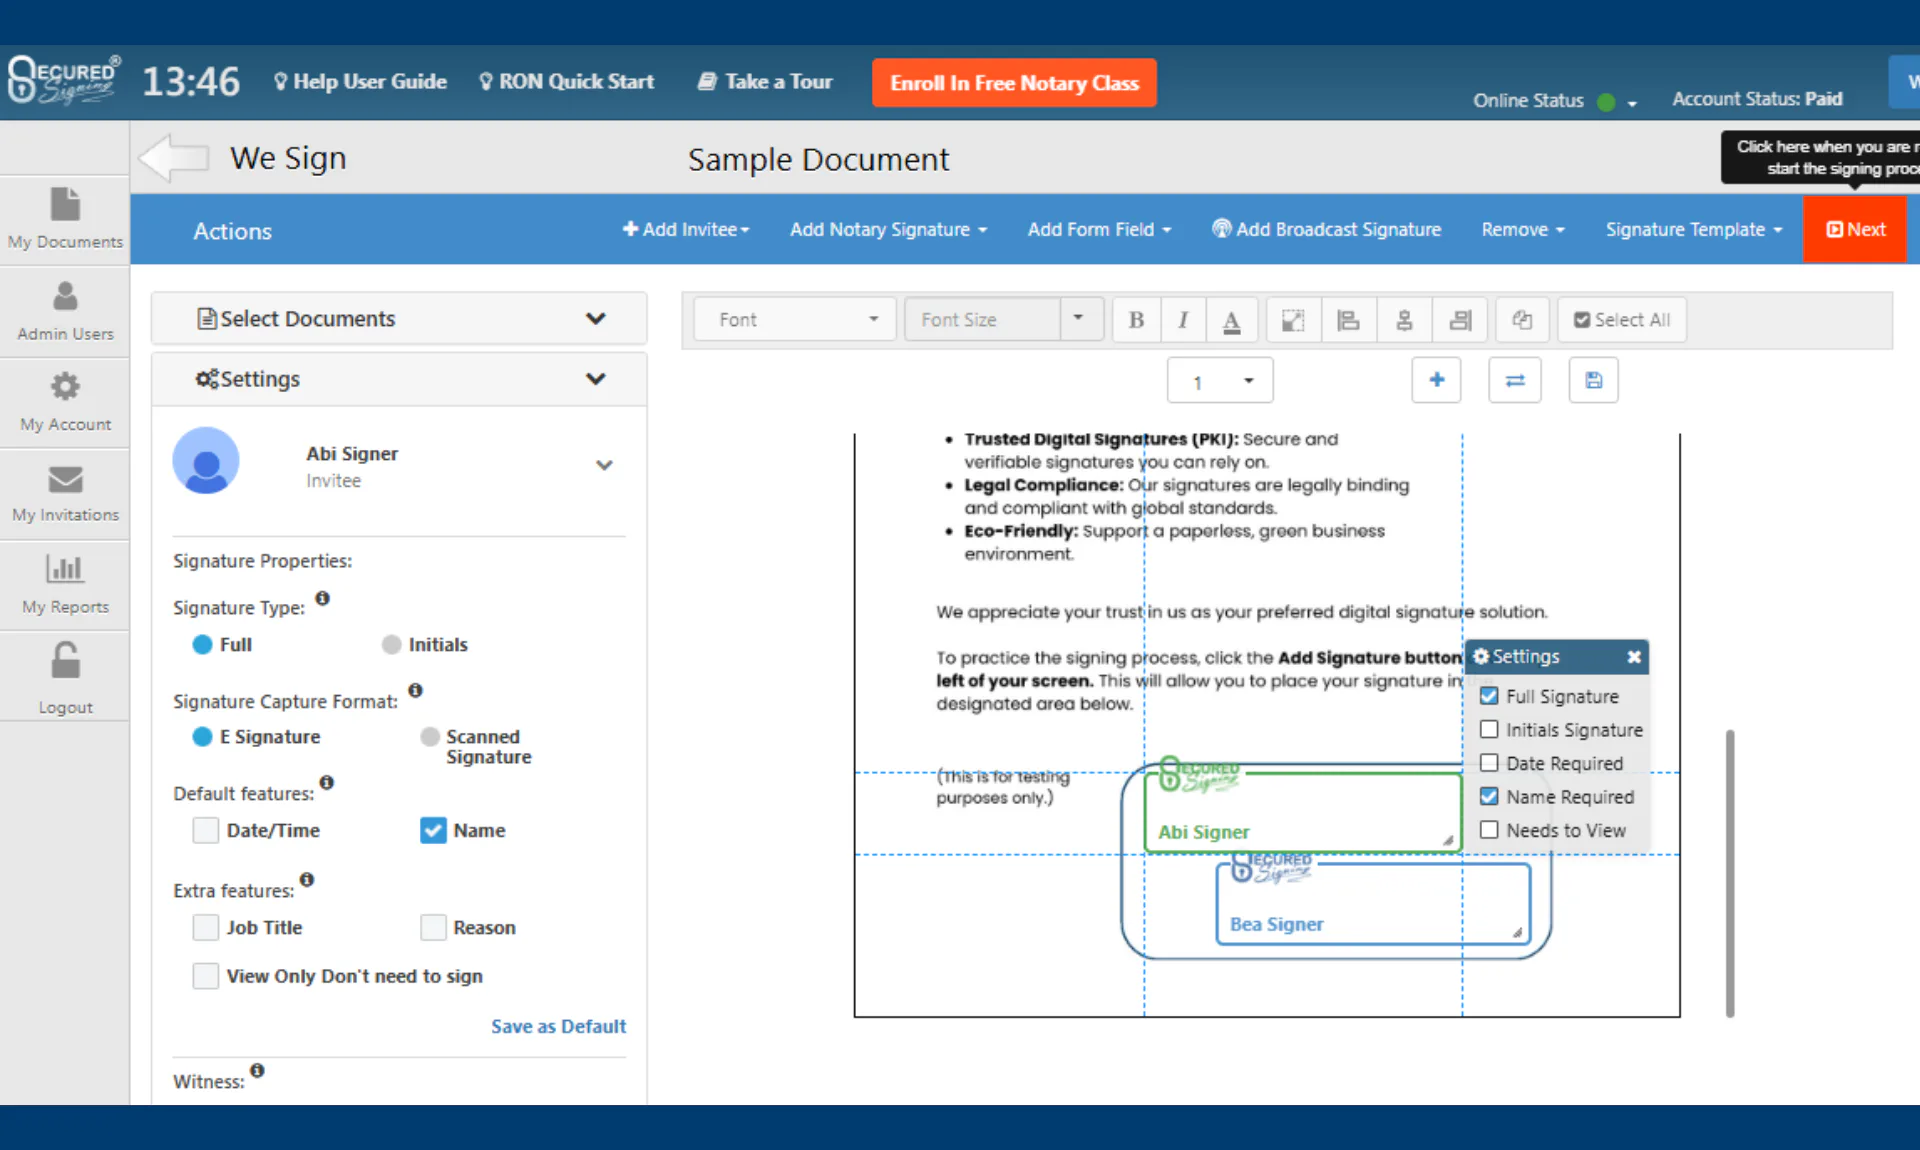Check Date Required in popup settings
The height and width of the screenshot is (1150, 1920).
pos(1489,763)
